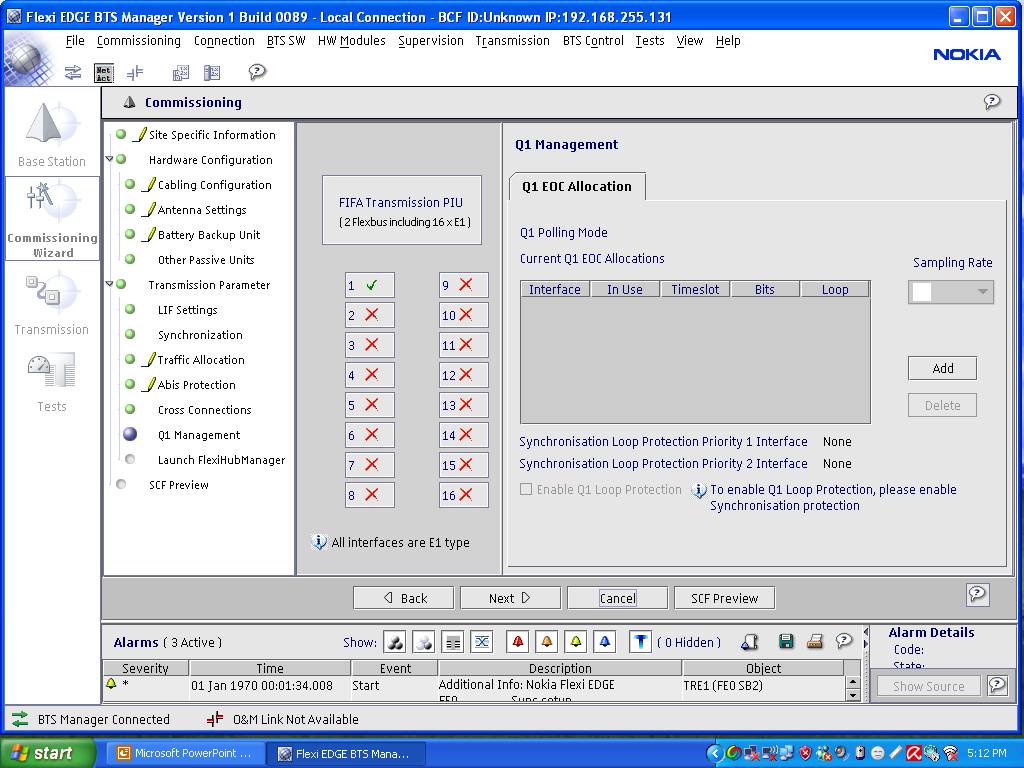Toggle the yellow bell alarm filter

(x=575, y=642)
